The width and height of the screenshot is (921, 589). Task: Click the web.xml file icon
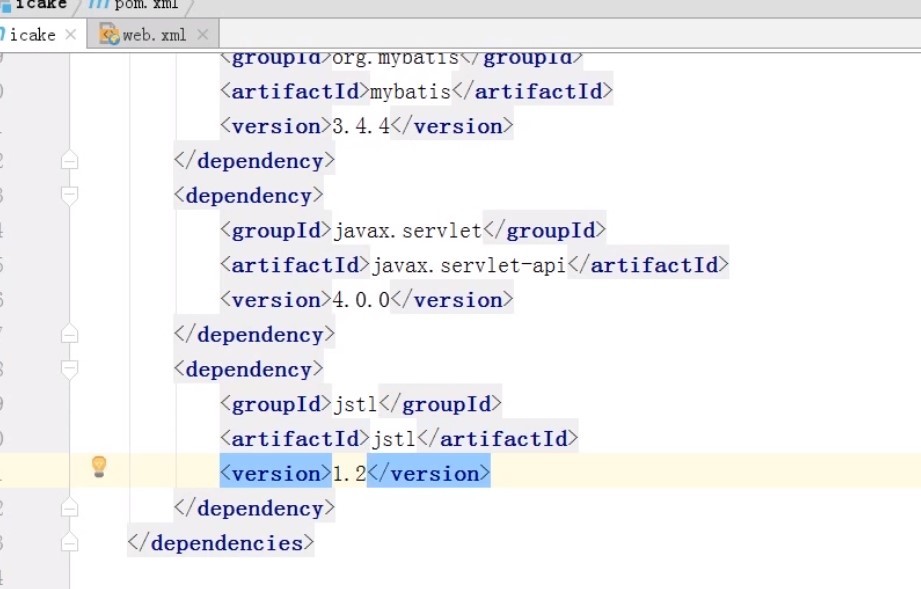click(109, 35)
